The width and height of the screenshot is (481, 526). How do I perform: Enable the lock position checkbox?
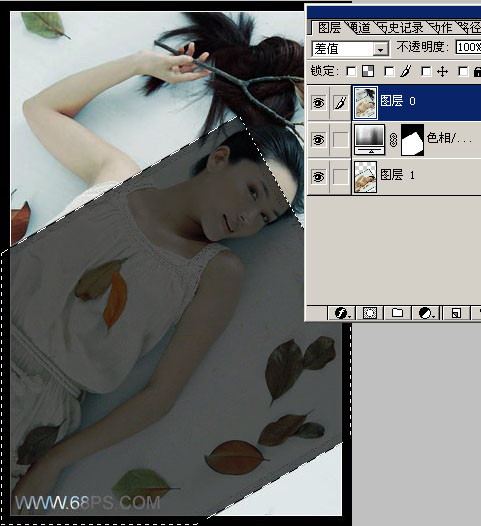(x=426, y=71)
